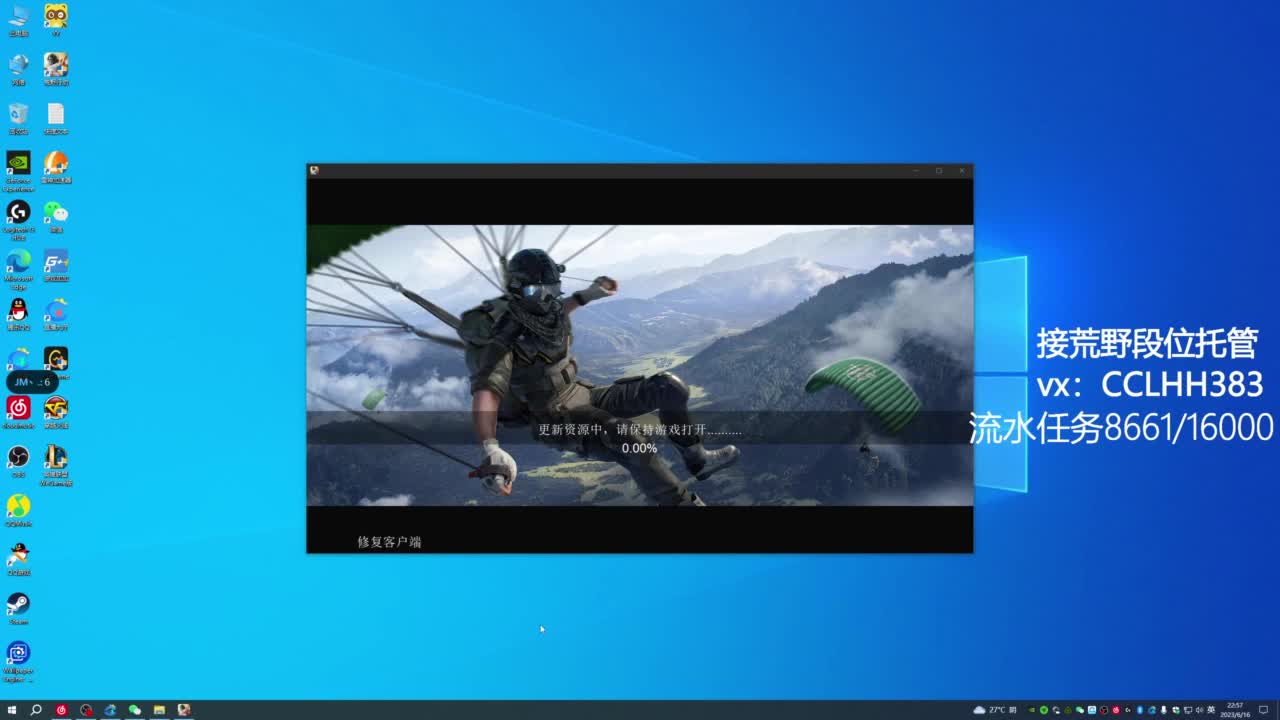1280x720 pixels.
Task: Launch Steam desktop shortcut
Action: tap(18, 608)
